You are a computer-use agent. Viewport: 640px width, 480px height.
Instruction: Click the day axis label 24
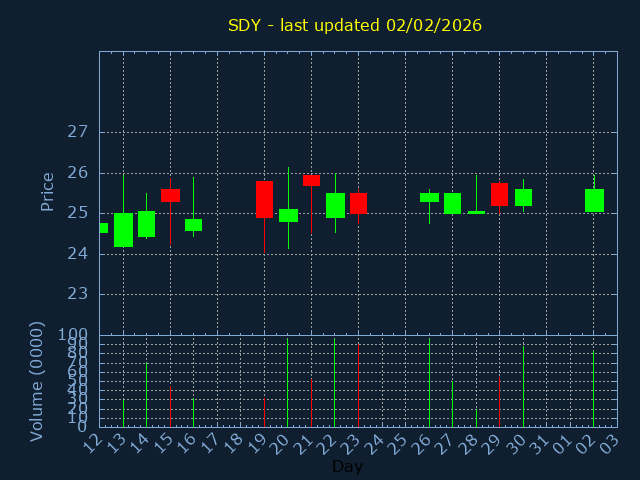click(x=375, y=444)
